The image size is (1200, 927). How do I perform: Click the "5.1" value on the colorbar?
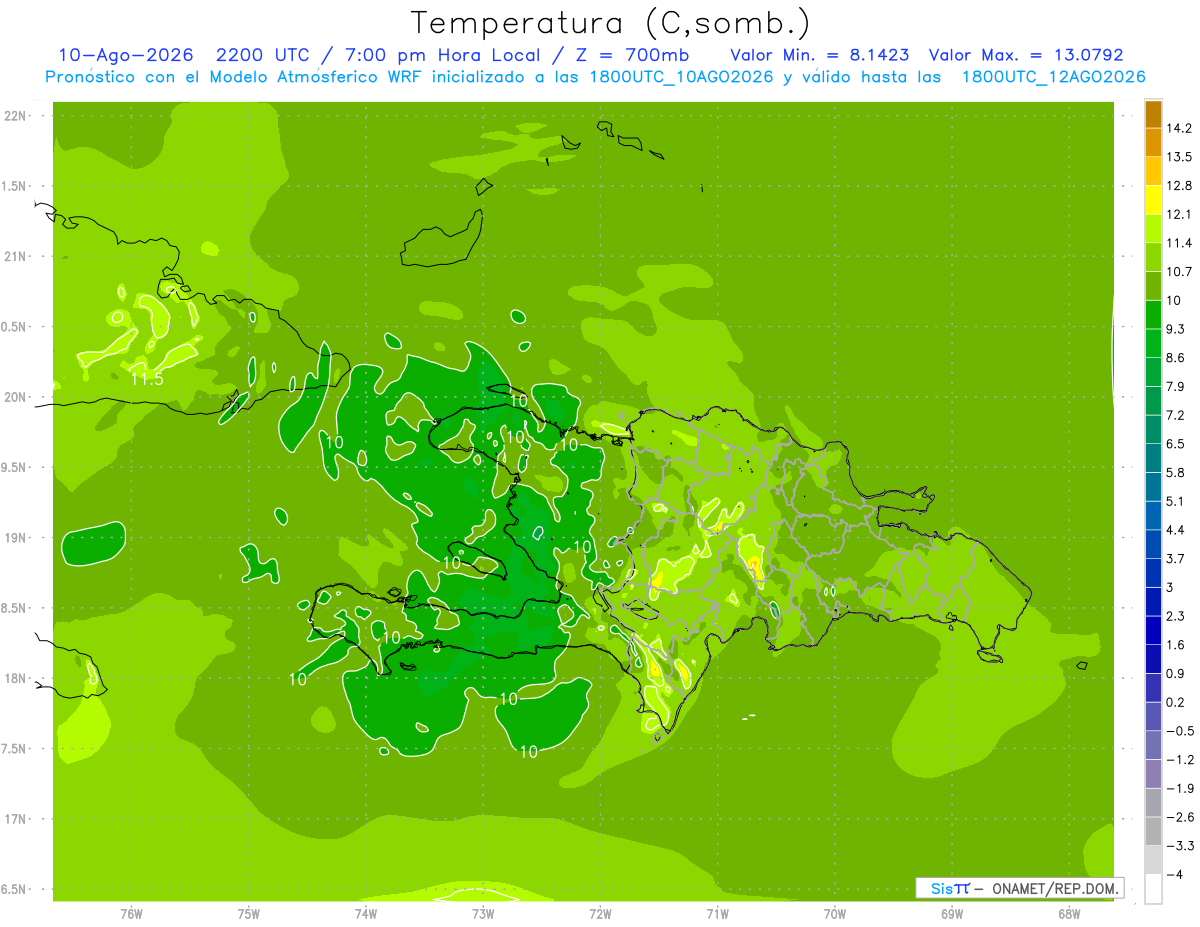(1176, 501)
